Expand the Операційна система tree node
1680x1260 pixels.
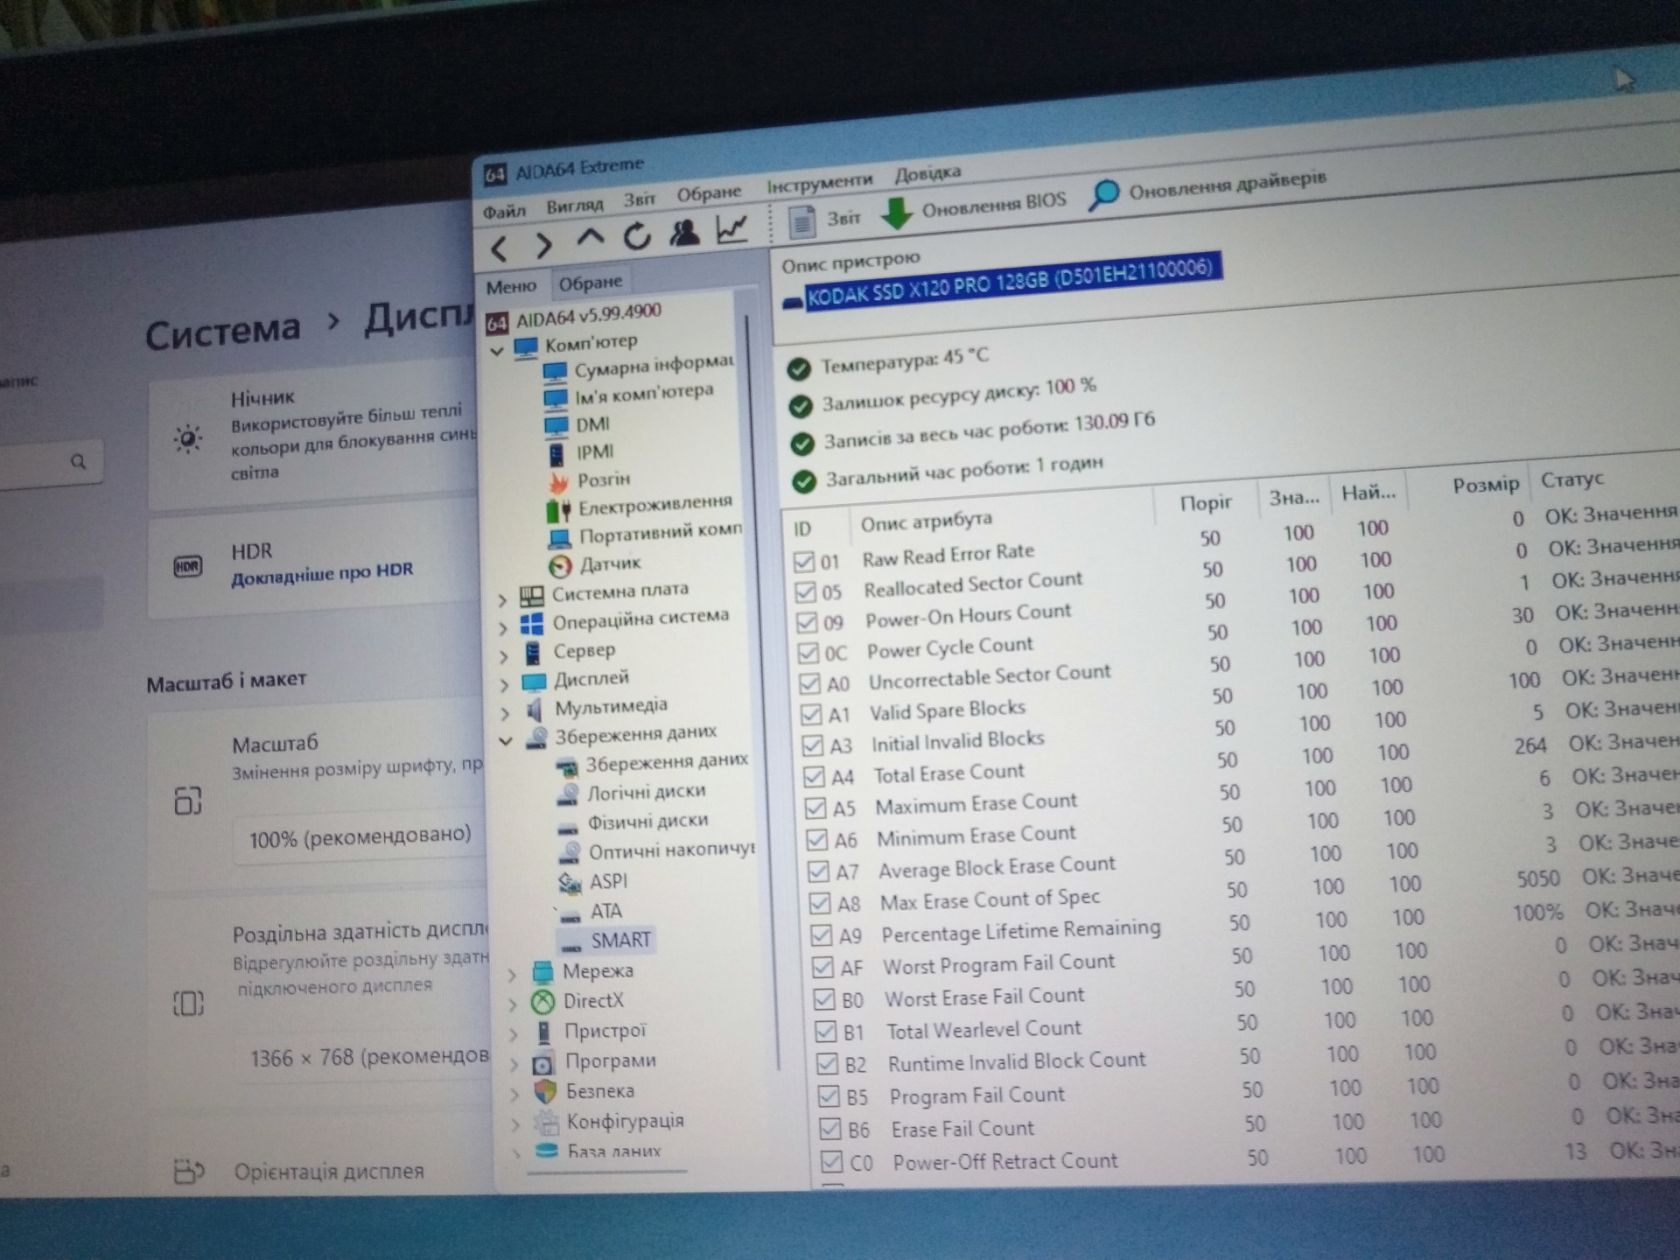click(504, 629)
